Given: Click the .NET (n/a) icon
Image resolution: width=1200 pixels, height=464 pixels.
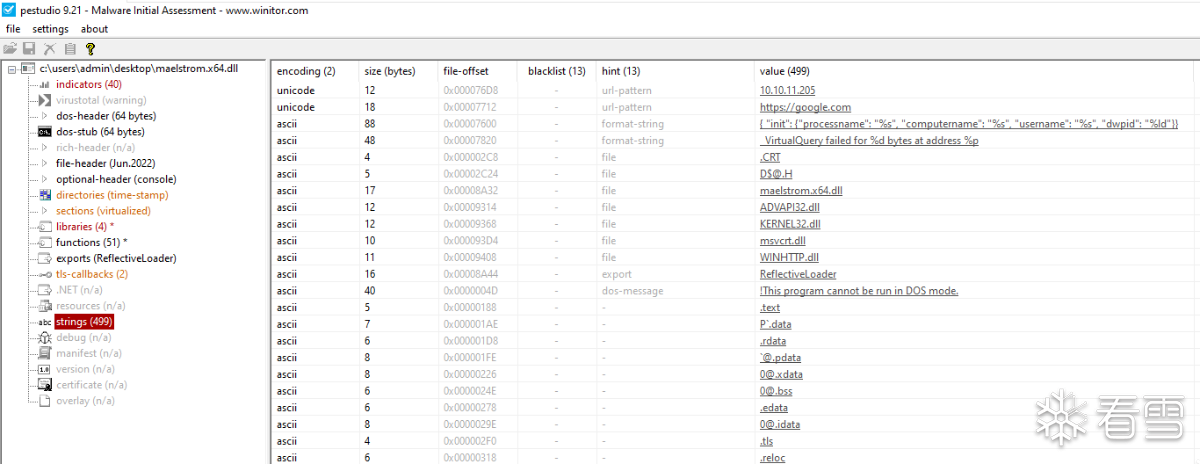Looking at the screenshot, I should (45, 290).
